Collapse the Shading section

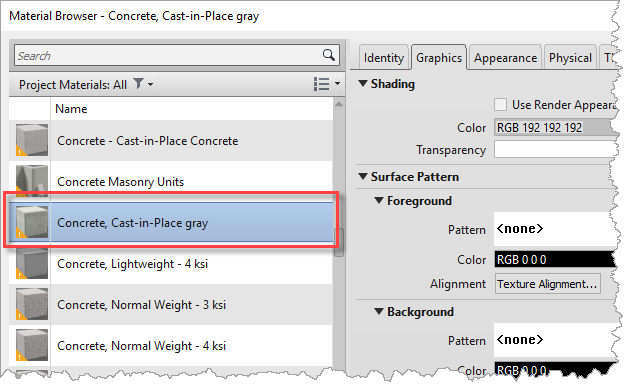363,83
